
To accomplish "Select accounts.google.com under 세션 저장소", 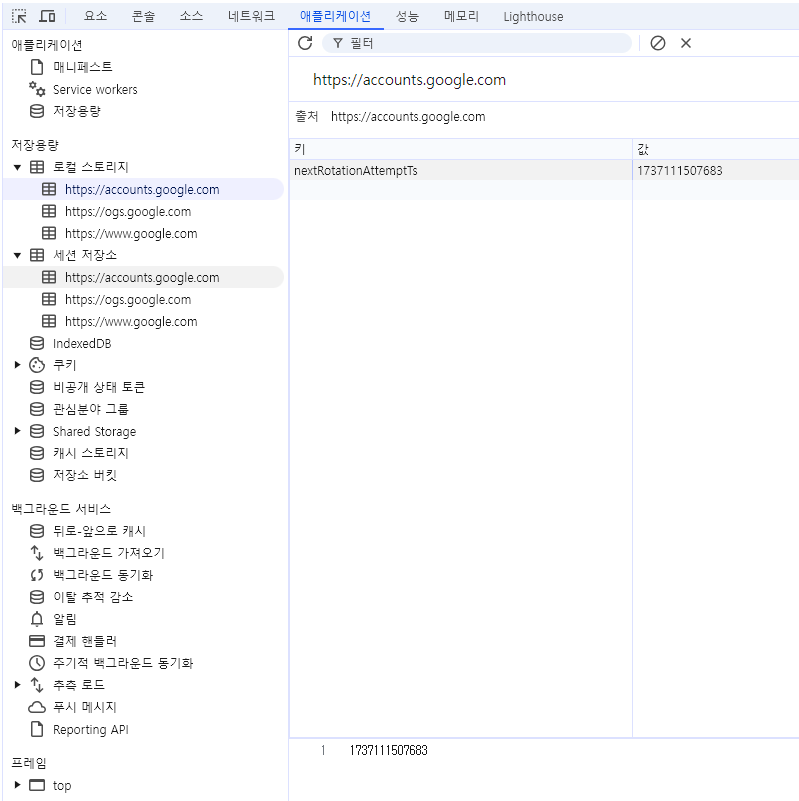I will (x=142, y=277).
